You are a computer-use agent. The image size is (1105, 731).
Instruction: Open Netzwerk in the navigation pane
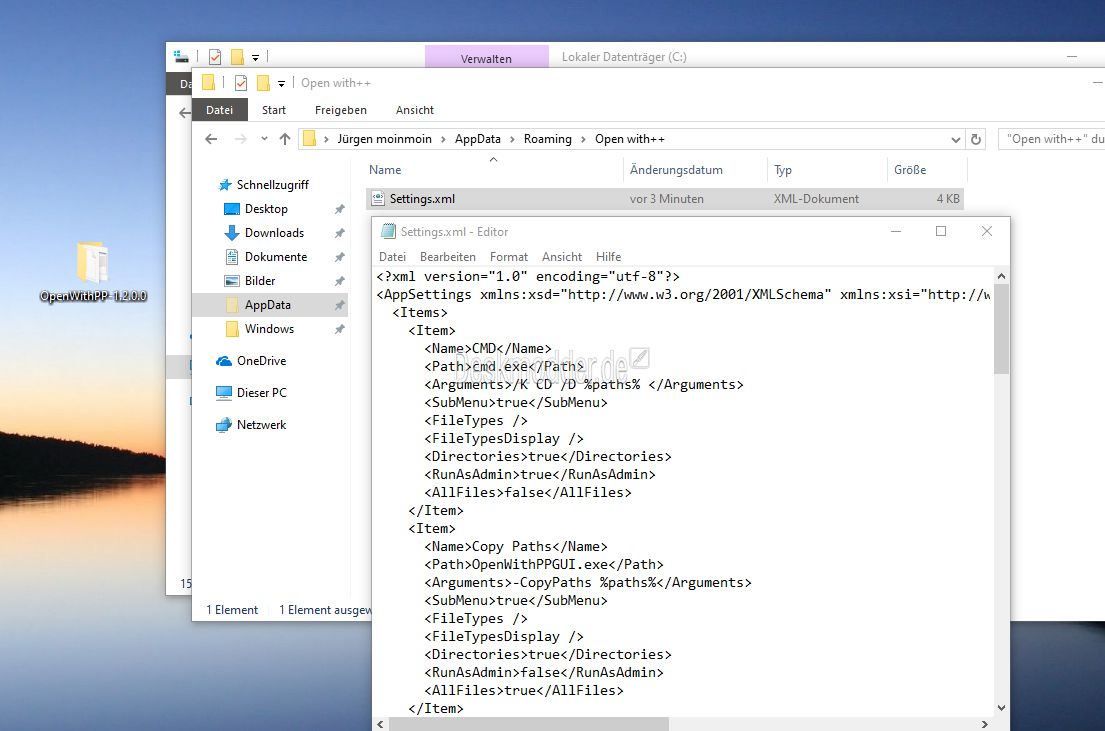point(261,424)
